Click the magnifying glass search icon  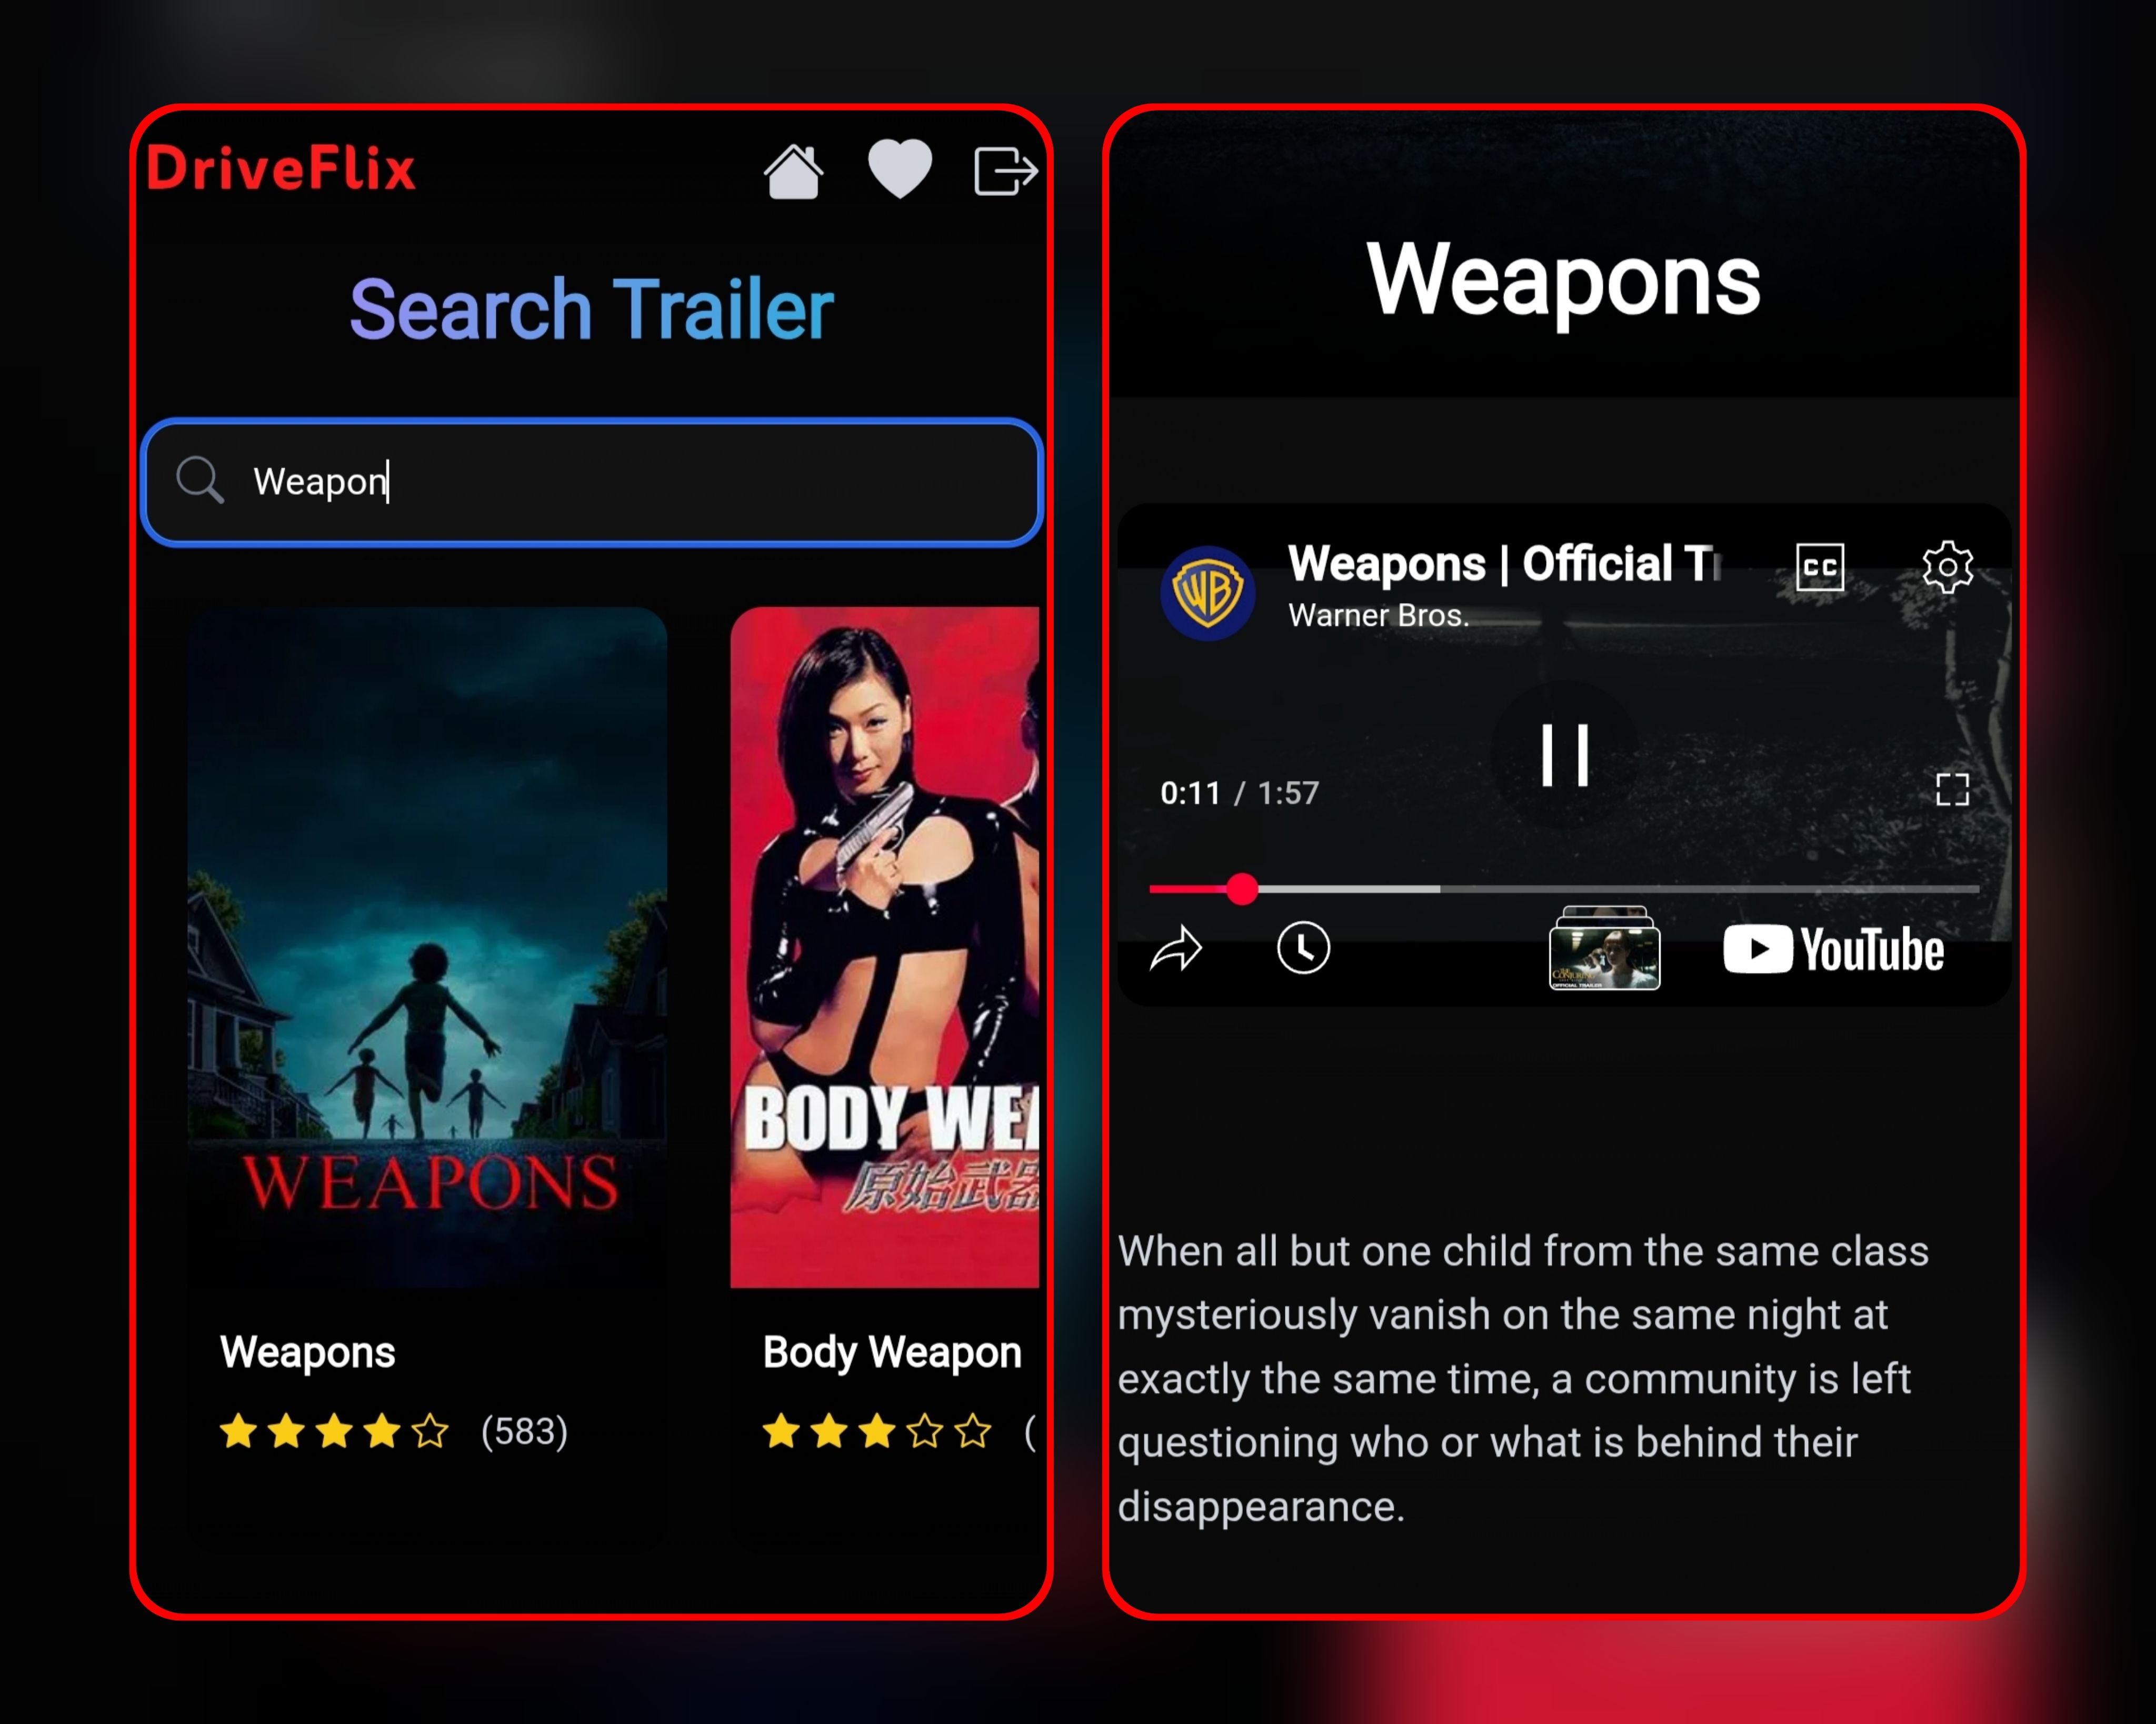tap(200, 480)
